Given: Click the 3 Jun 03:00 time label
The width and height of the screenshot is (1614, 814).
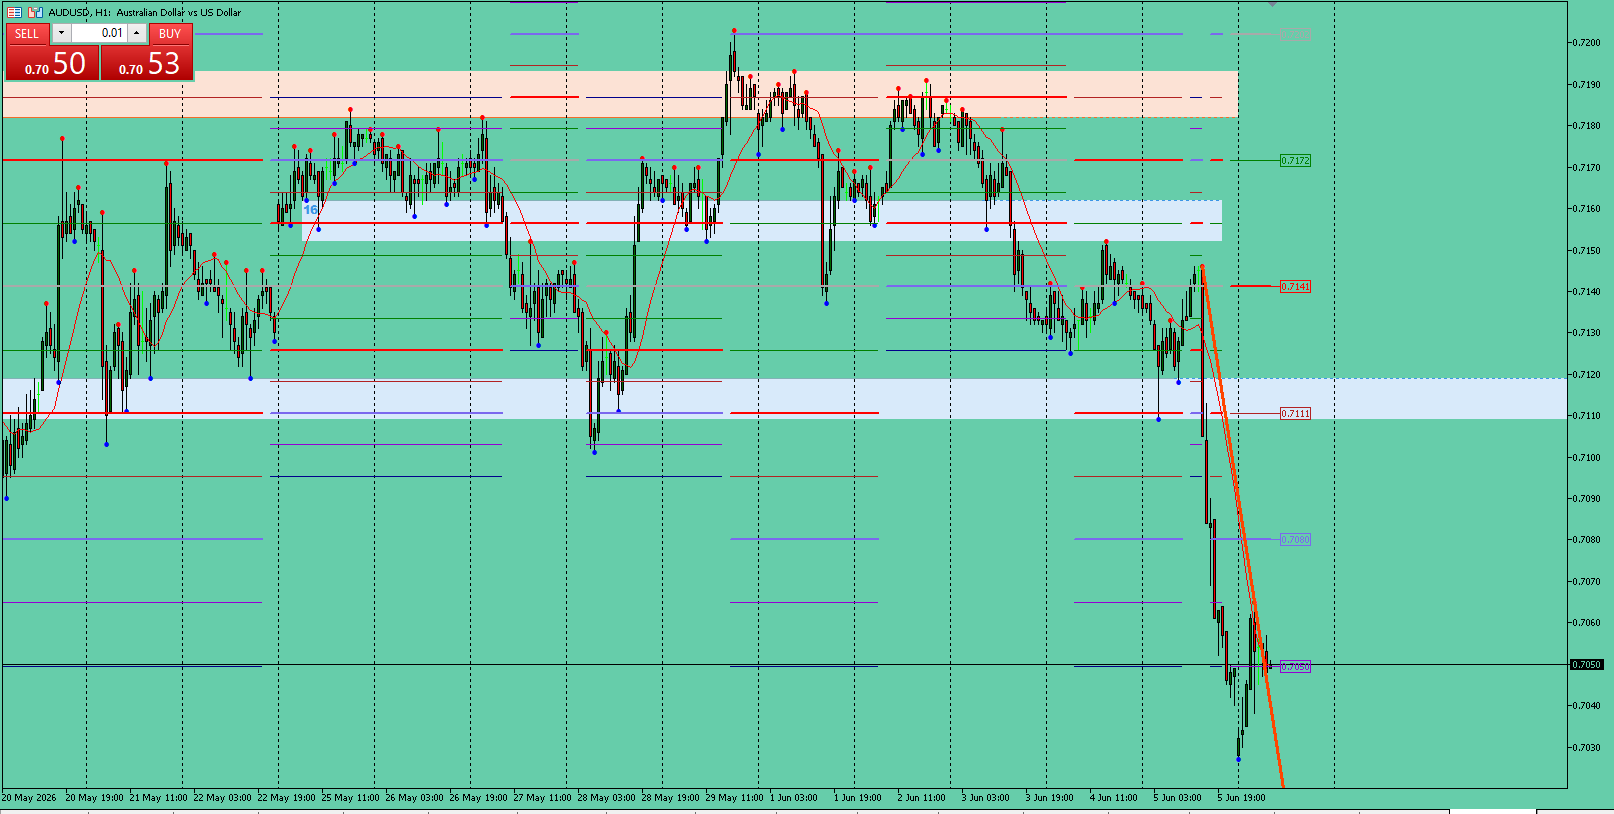Looking at the screenshot, I should [x=985, y=798].
